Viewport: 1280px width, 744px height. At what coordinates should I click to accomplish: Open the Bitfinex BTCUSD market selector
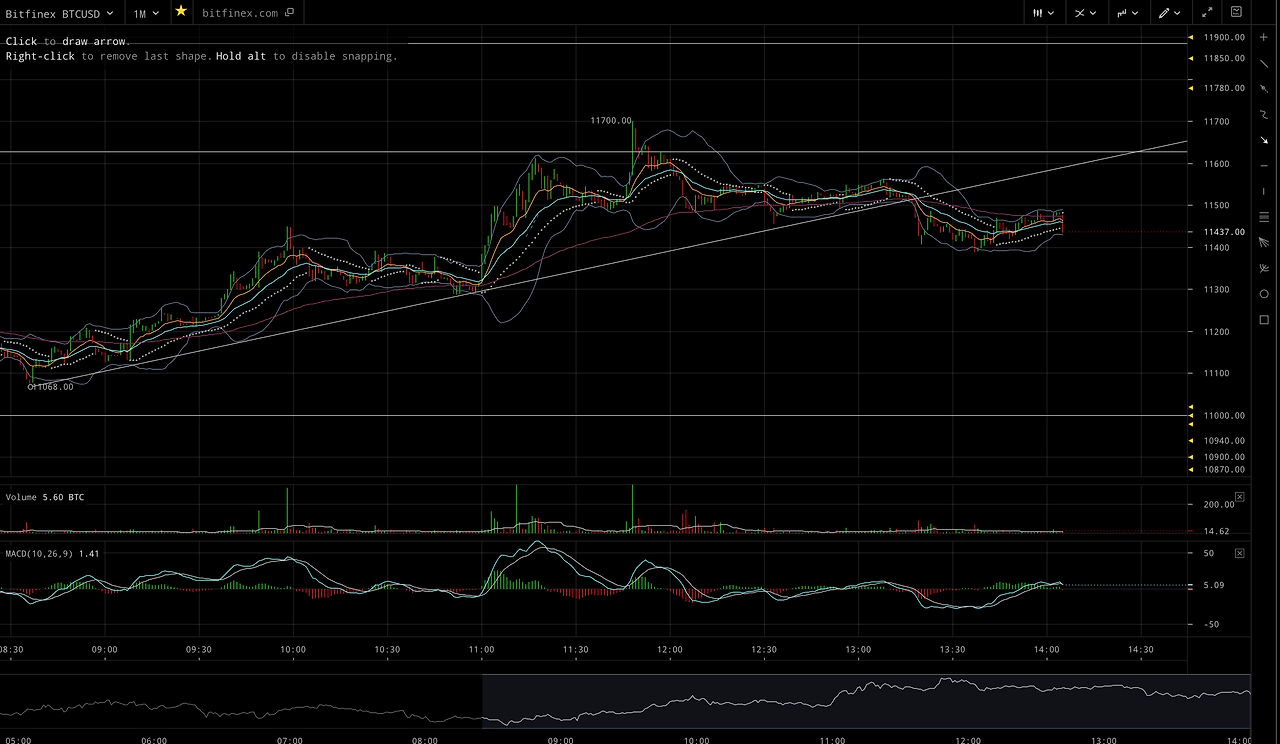pos(60,13)
